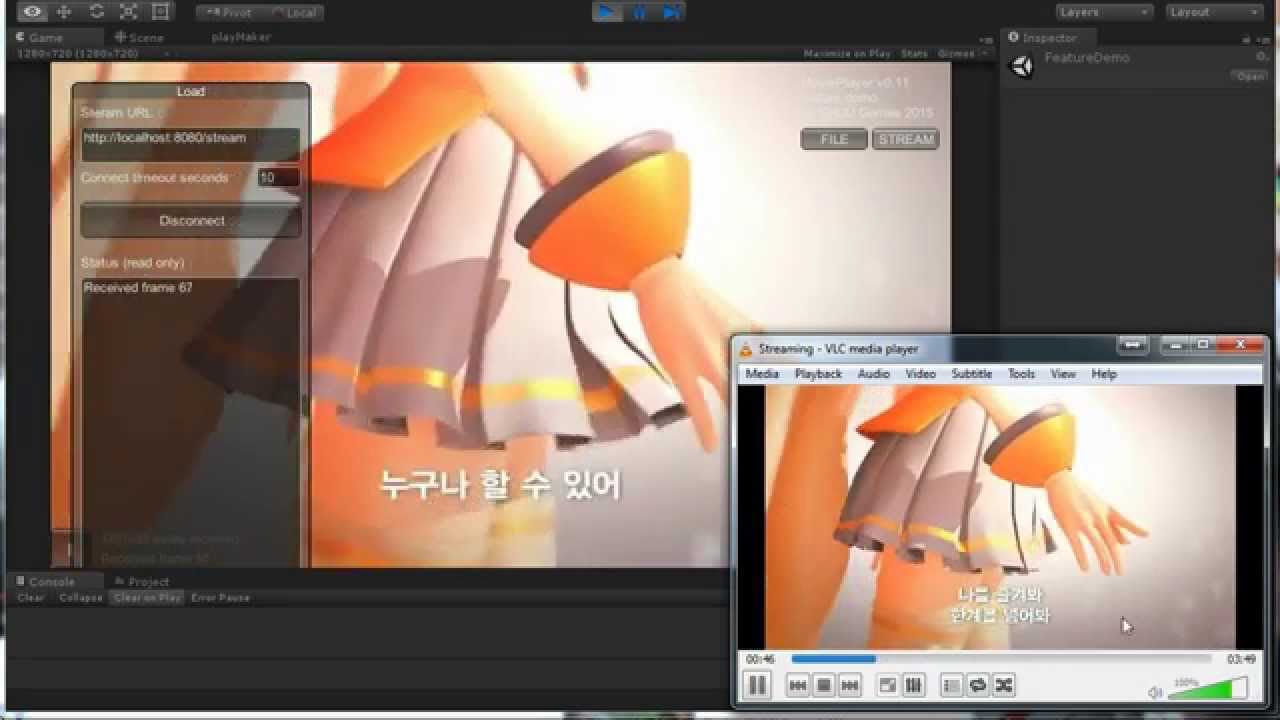1280x720 pixels.
Task: Select the Unity scale tool
Action: 129,11
